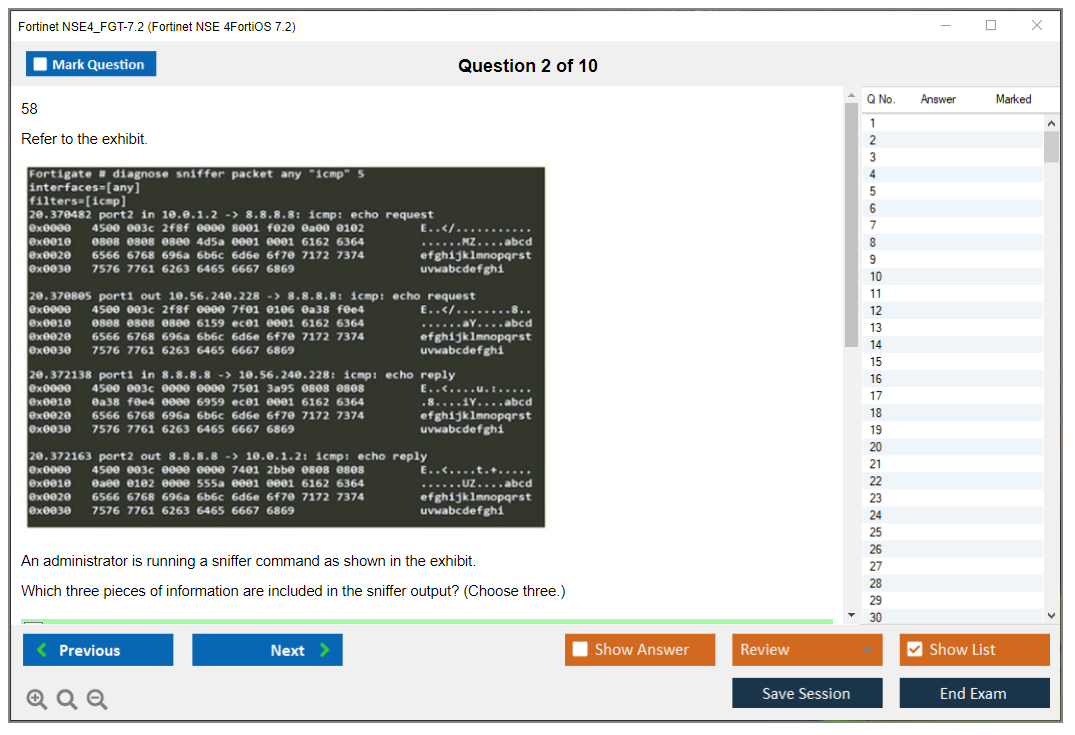Click the zoom out magnifier icon

97,700
